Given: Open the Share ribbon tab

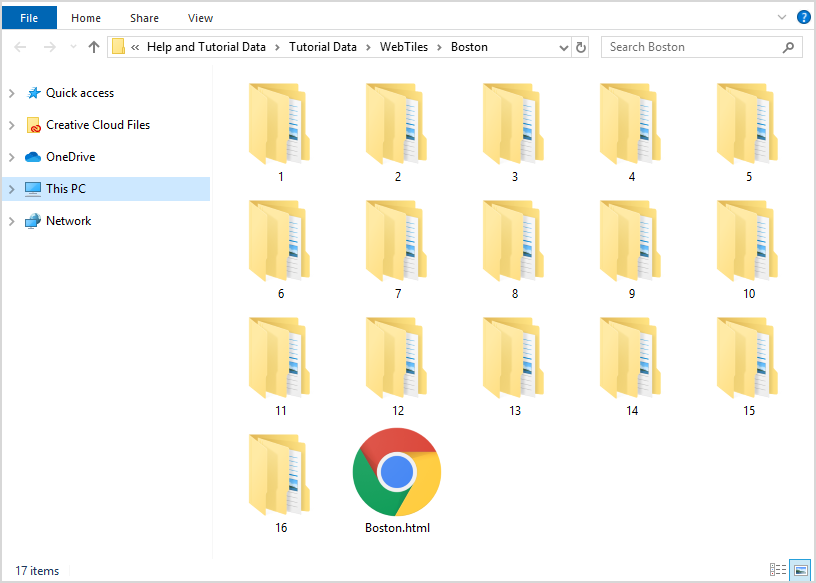Looking at the screenshot, I should click(x=144, y=18).
